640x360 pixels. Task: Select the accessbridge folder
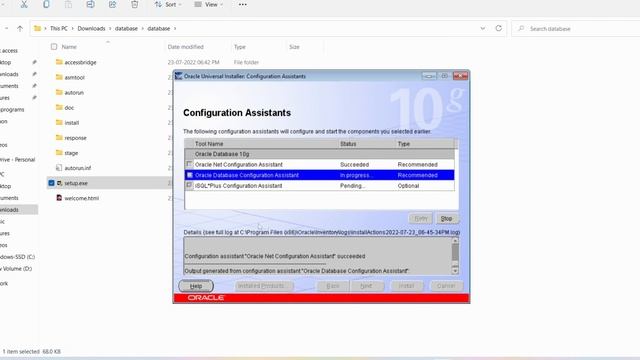click(80, 62)
